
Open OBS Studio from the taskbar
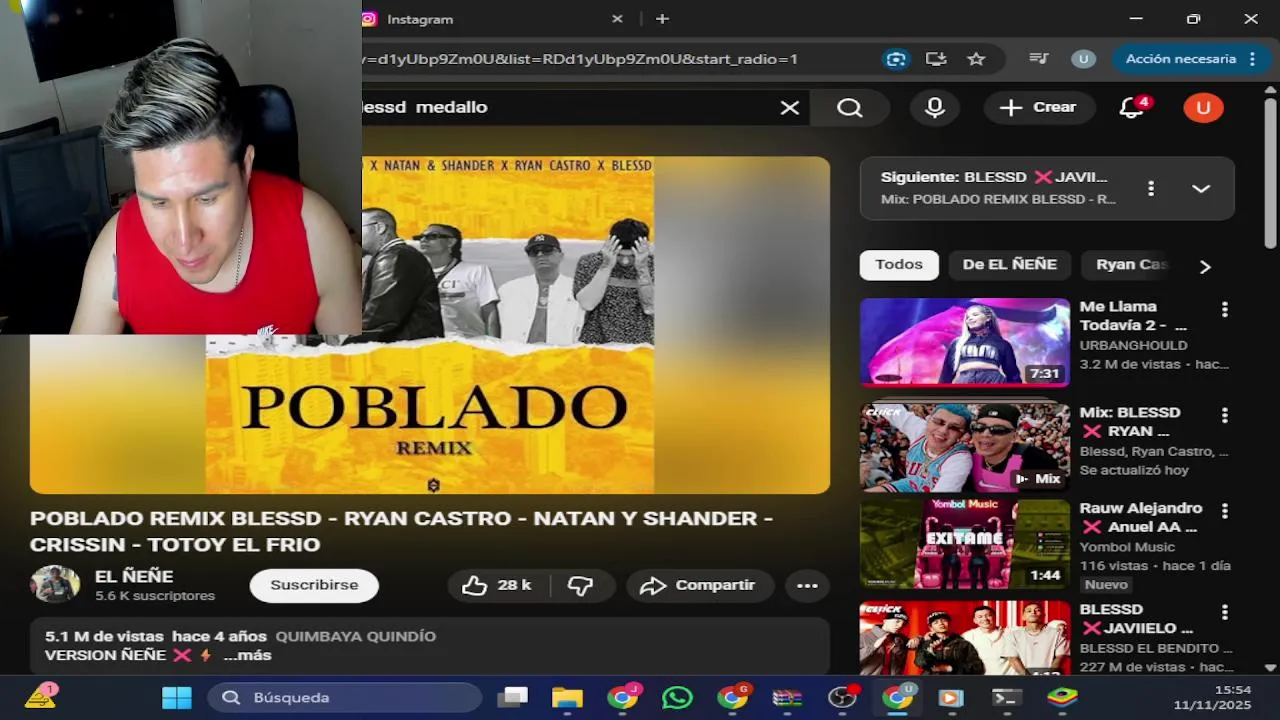tap(842, 697)
